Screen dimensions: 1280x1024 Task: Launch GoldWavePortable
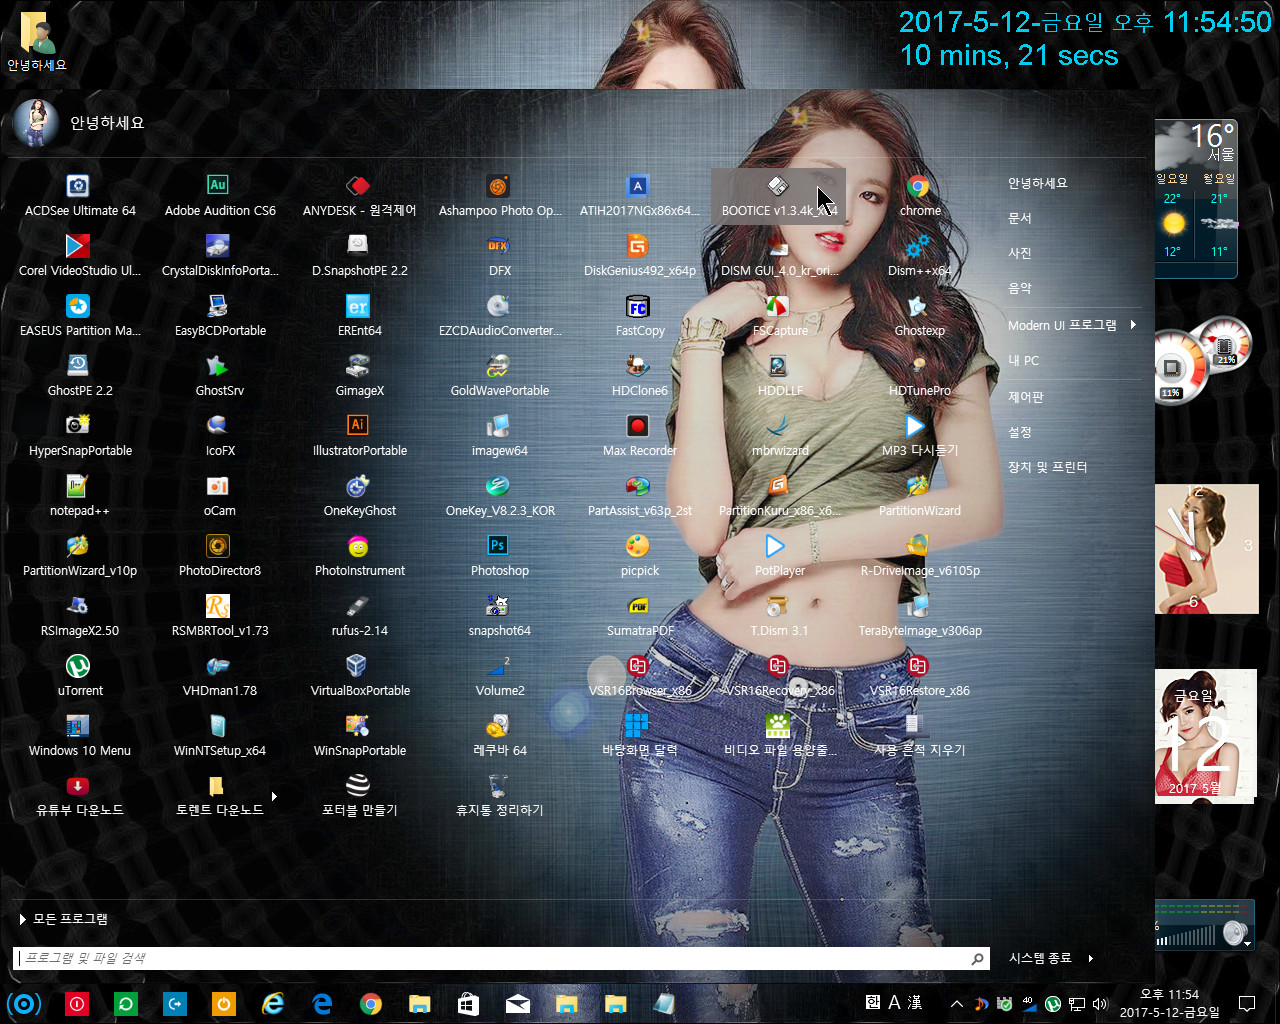click(x=500, y=376)
